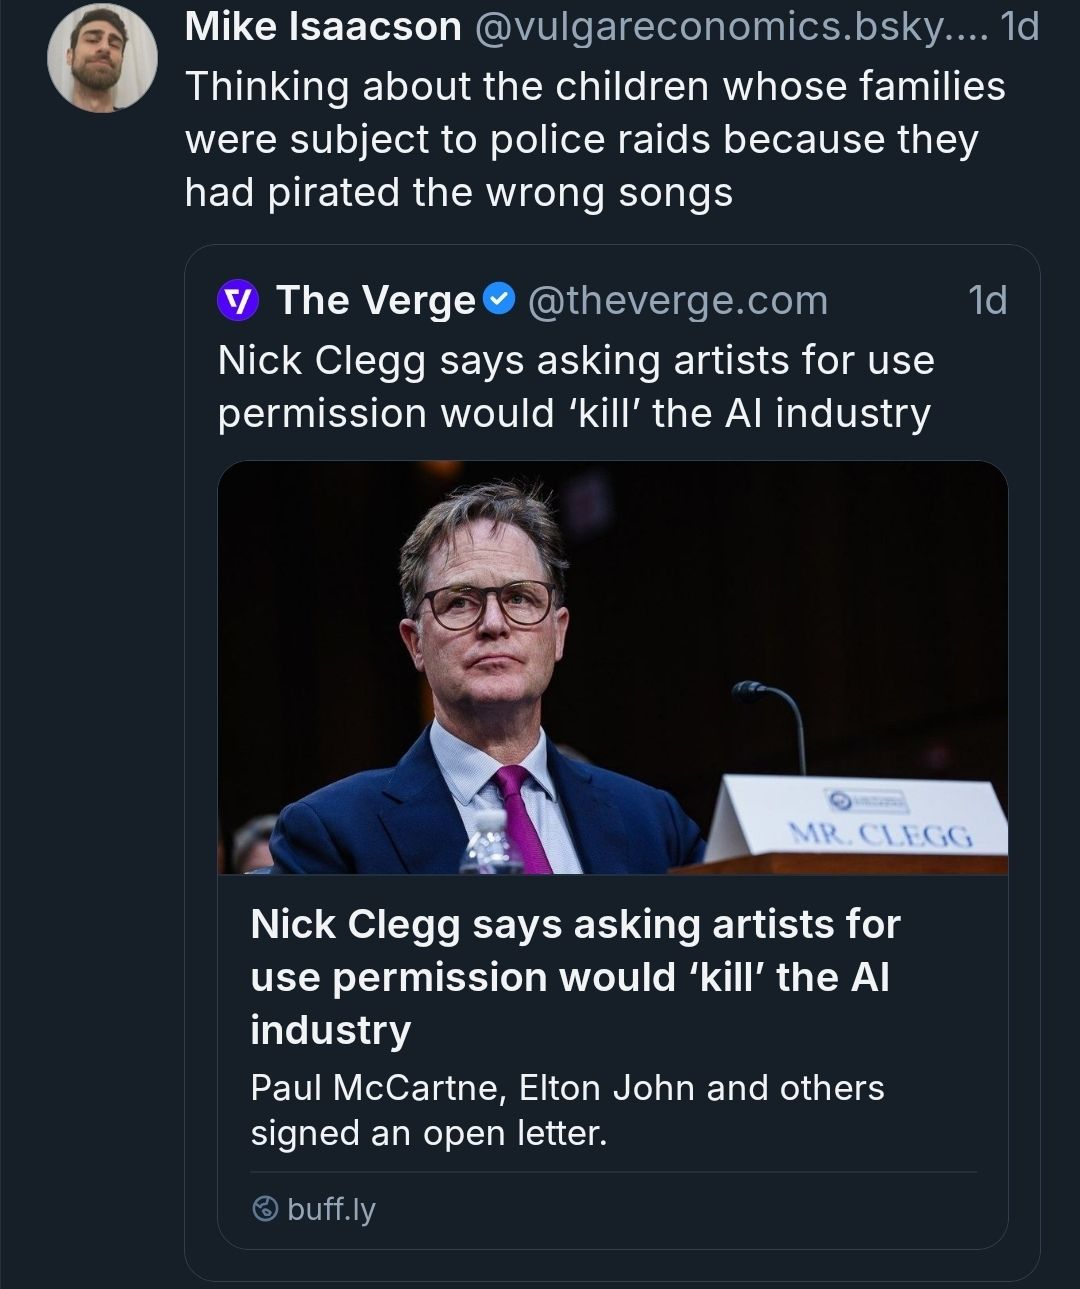The image size is (1080, 1289).
Task: Click the water bottle cap in the photo
Action: (x=489, y=820)
